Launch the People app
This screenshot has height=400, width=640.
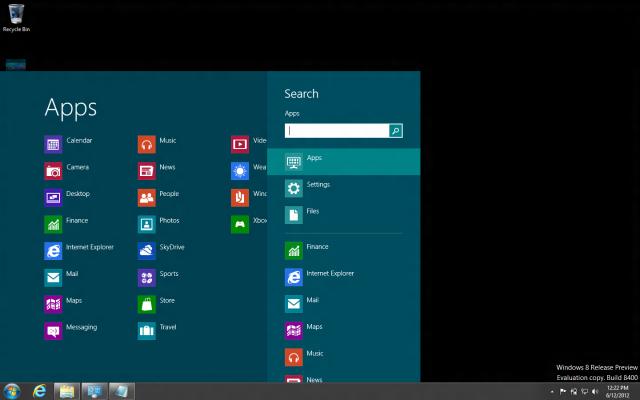click(158, 198)
